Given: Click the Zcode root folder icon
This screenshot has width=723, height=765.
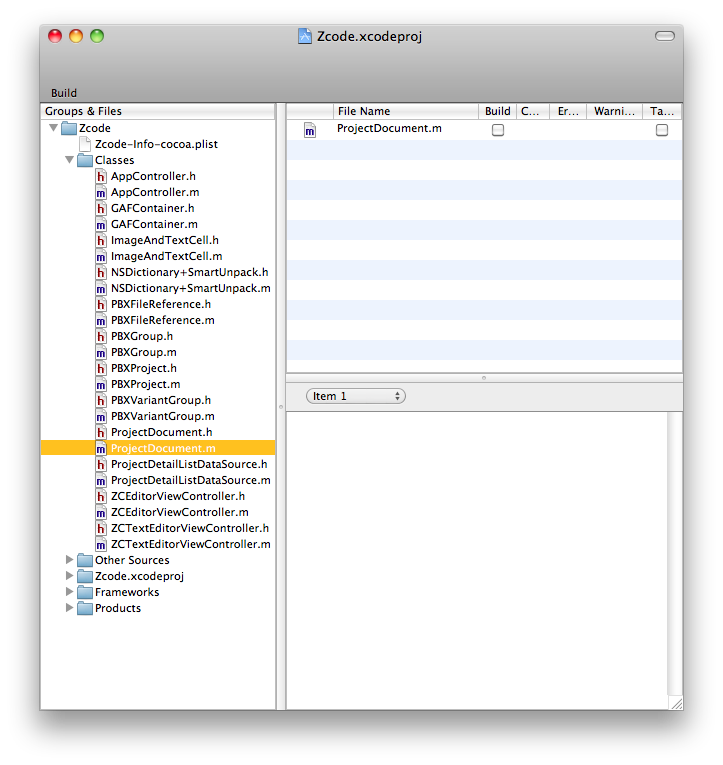Looking at the screenshot, I should (69, 128).
